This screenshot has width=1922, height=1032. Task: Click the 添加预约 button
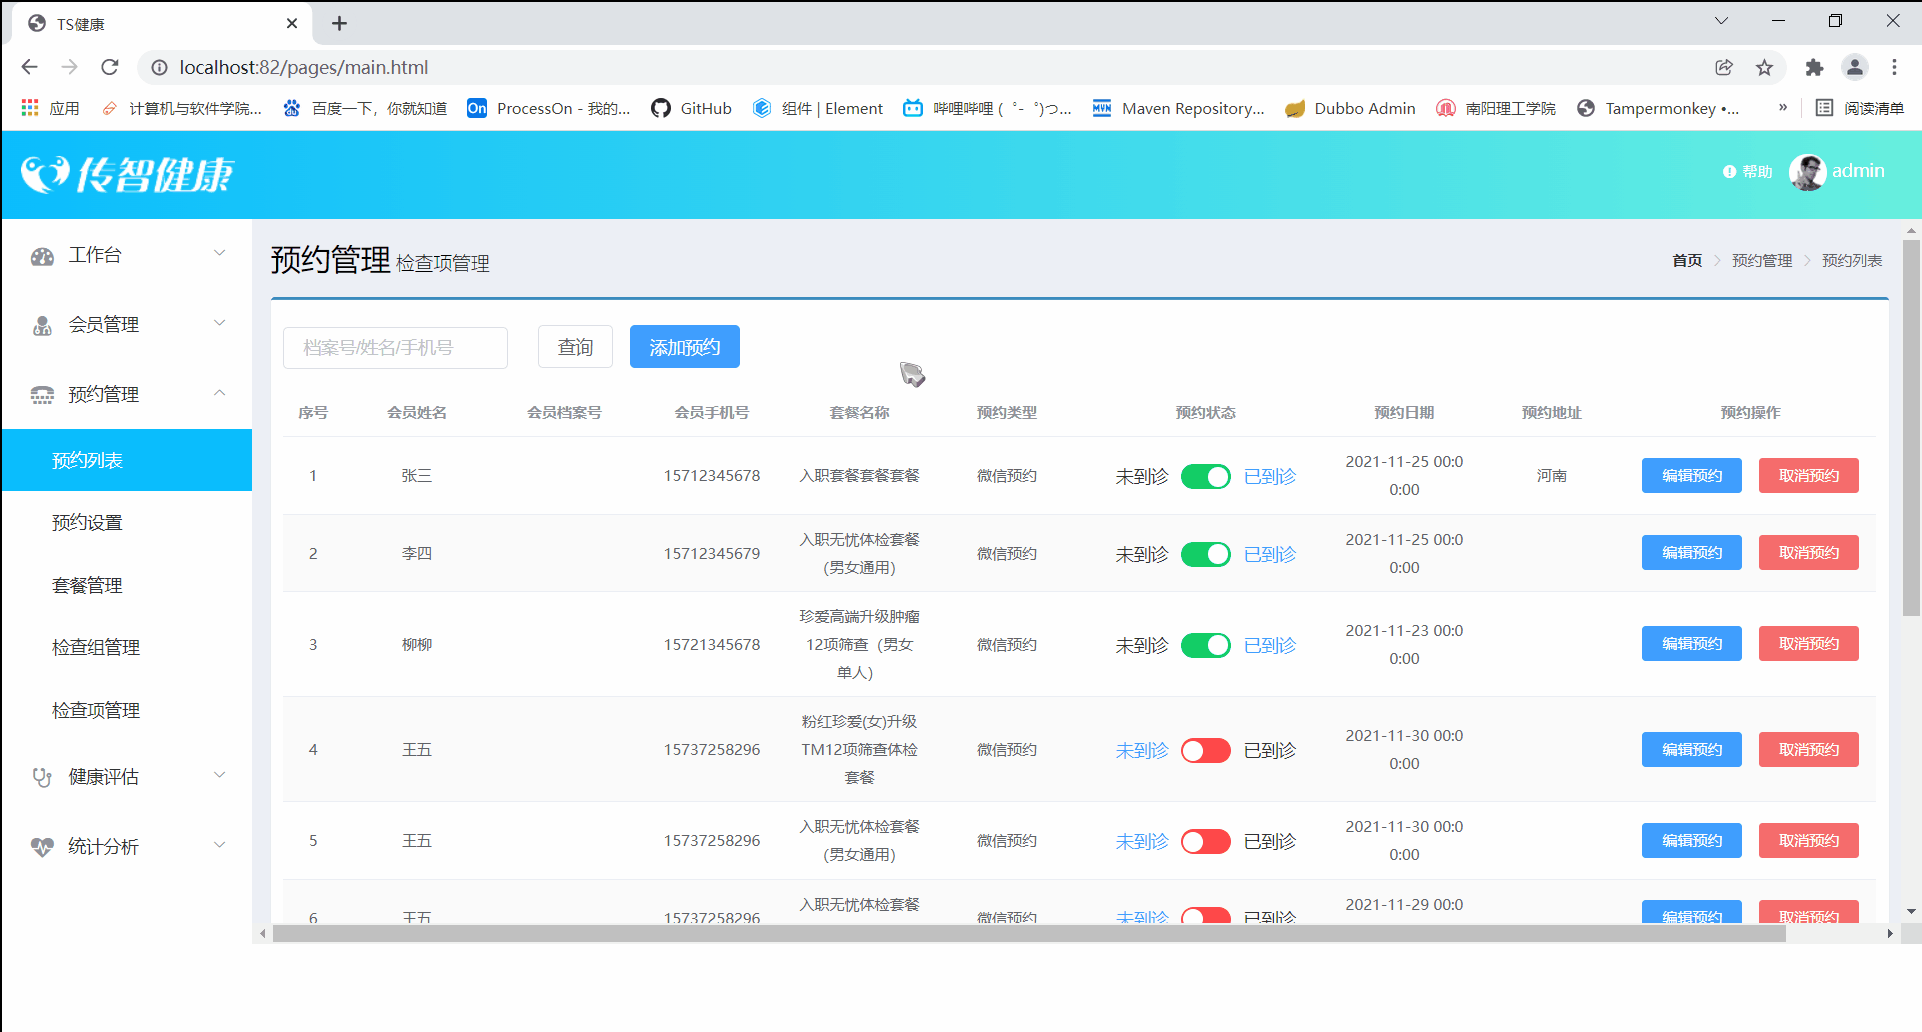(x=684, y=346)
